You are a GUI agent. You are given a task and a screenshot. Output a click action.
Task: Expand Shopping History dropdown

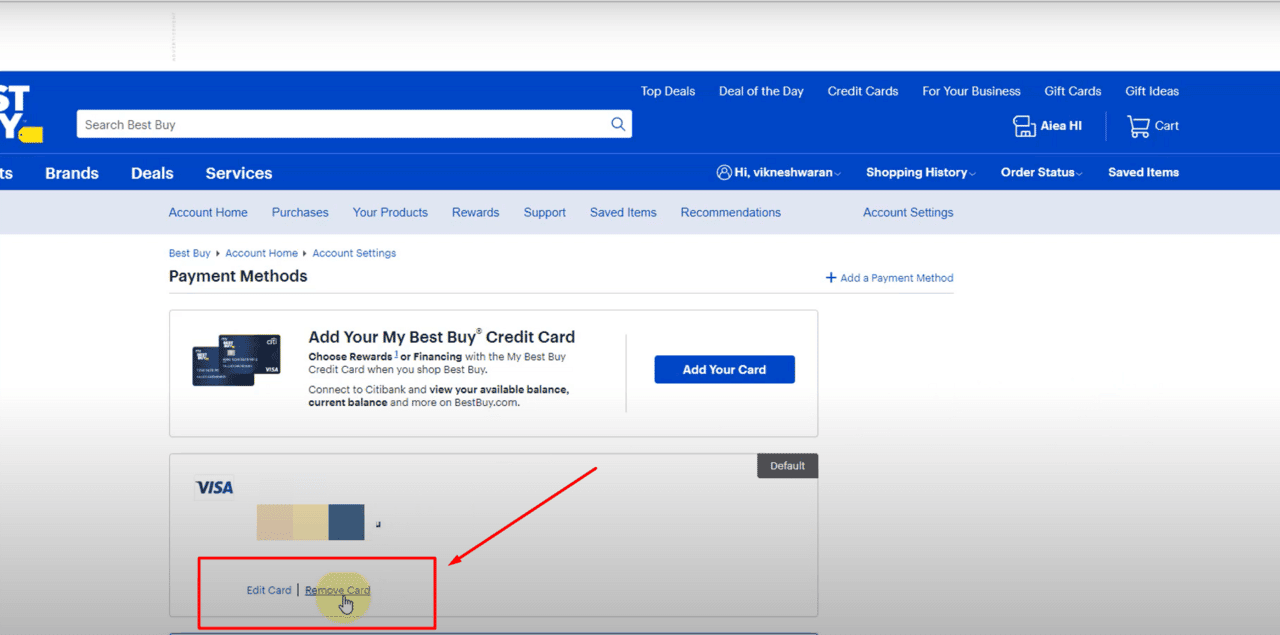[921, 172]
